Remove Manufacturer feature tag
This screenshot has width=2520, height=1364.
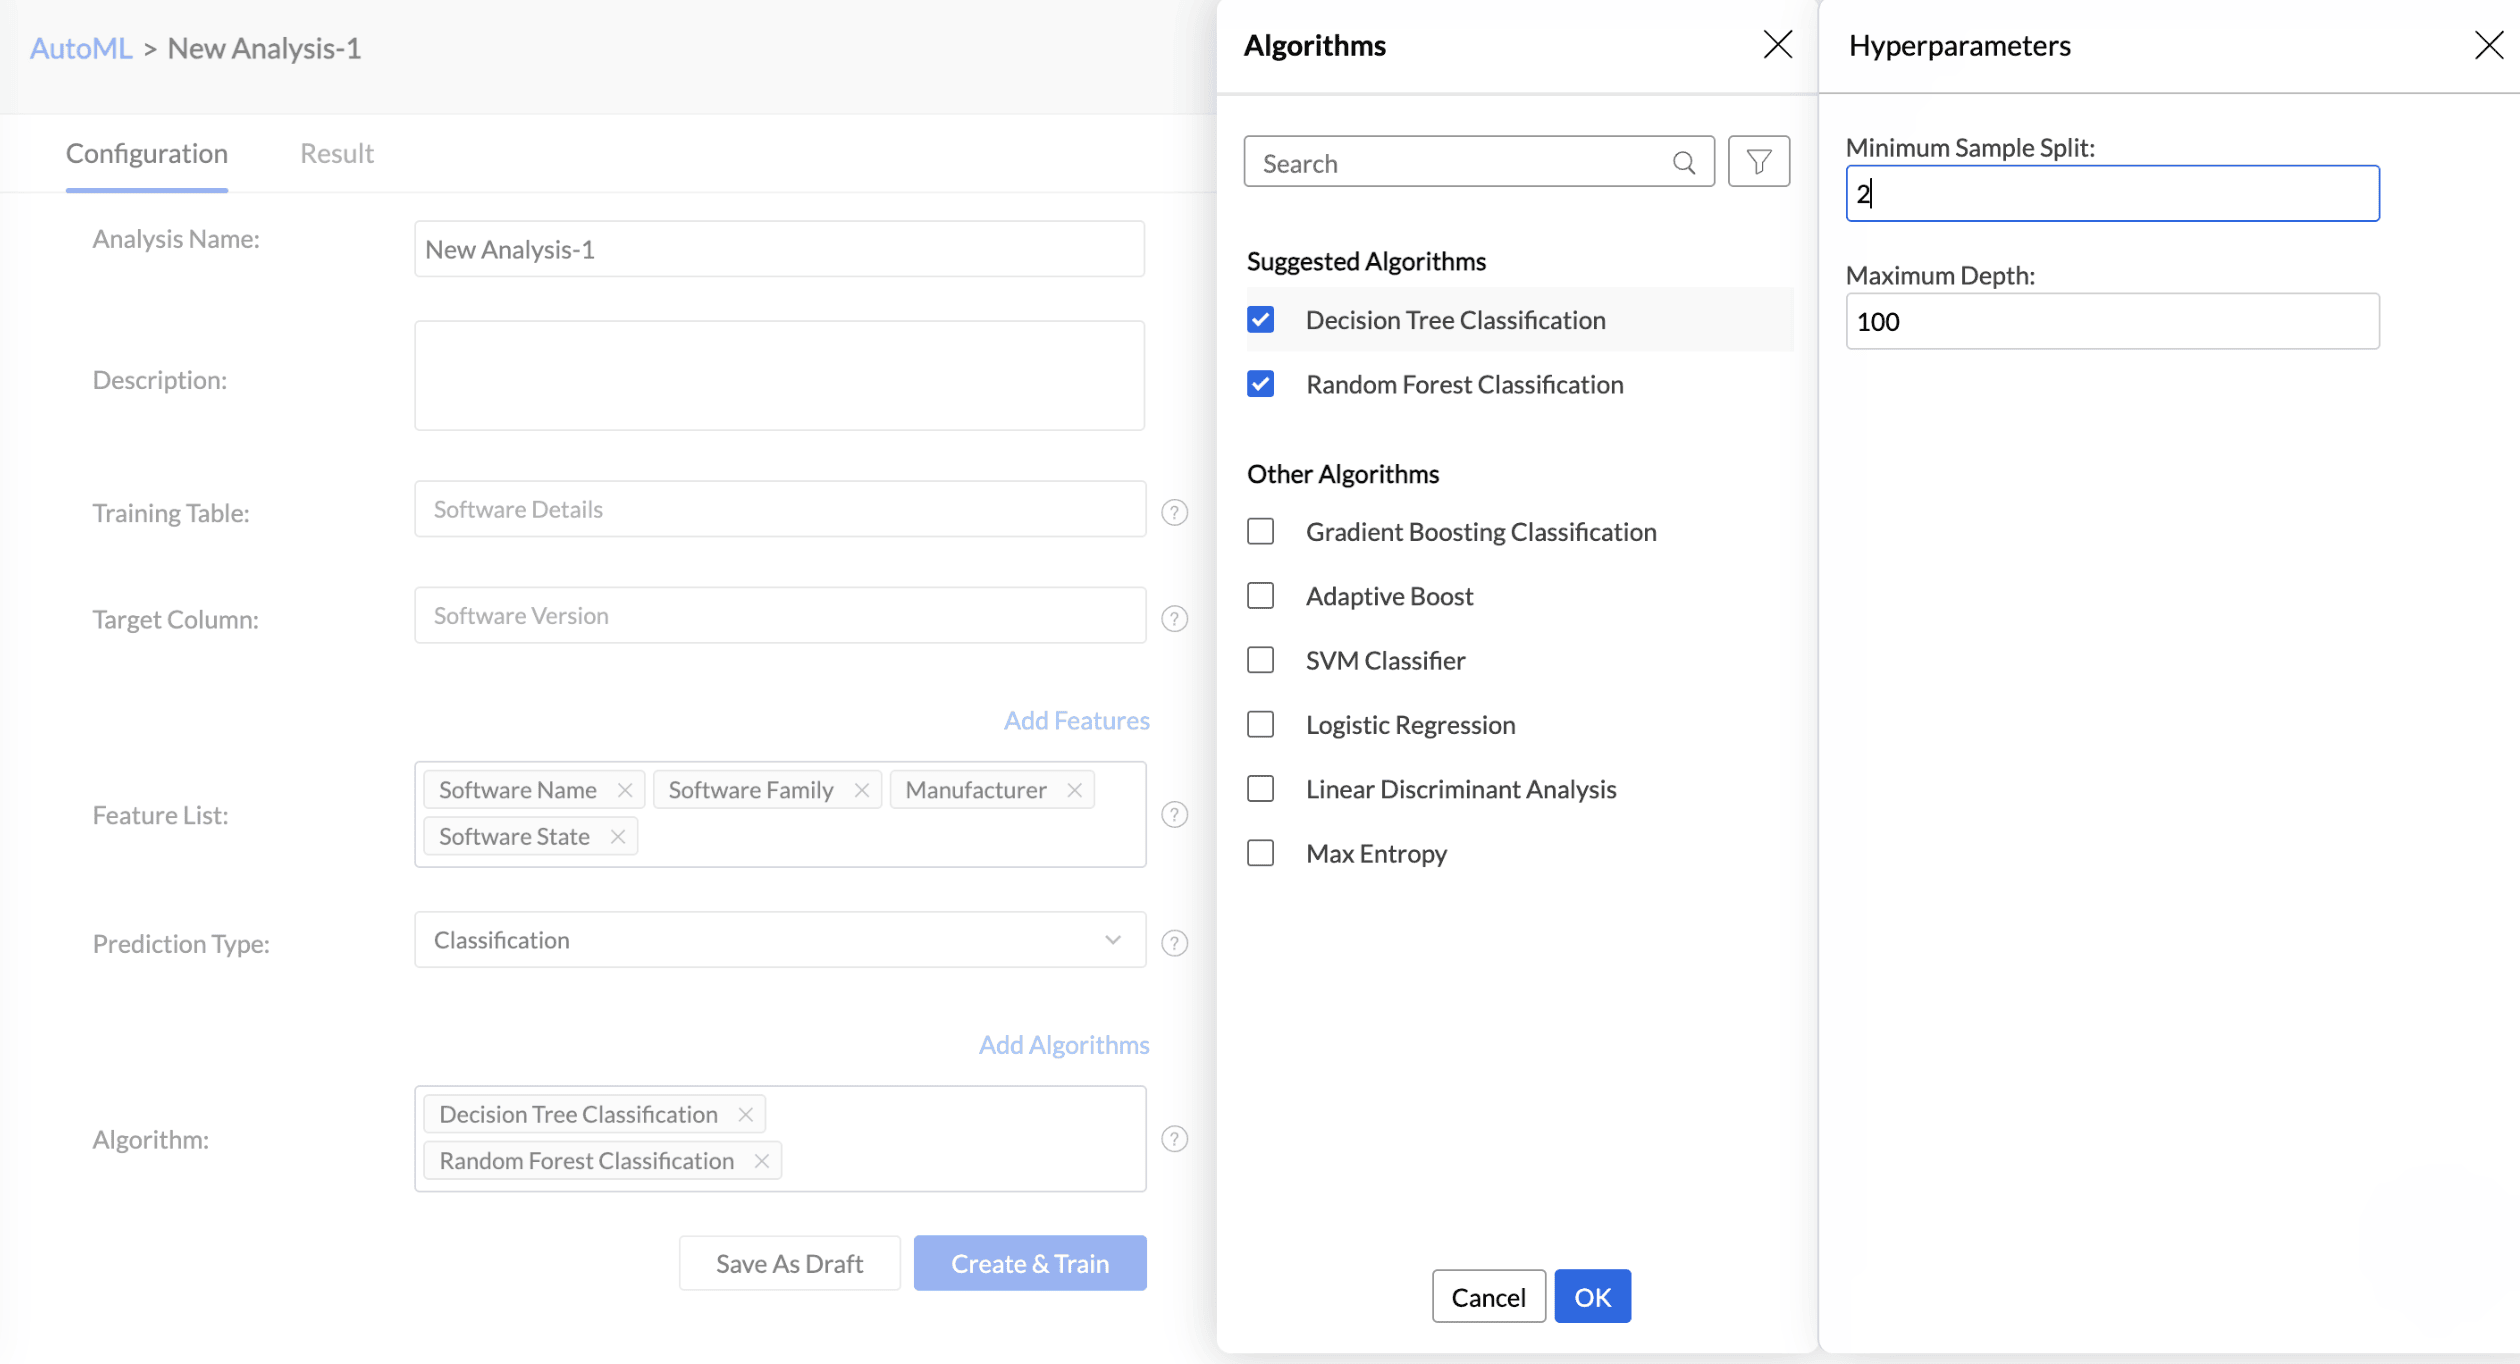pos(1074,790)
